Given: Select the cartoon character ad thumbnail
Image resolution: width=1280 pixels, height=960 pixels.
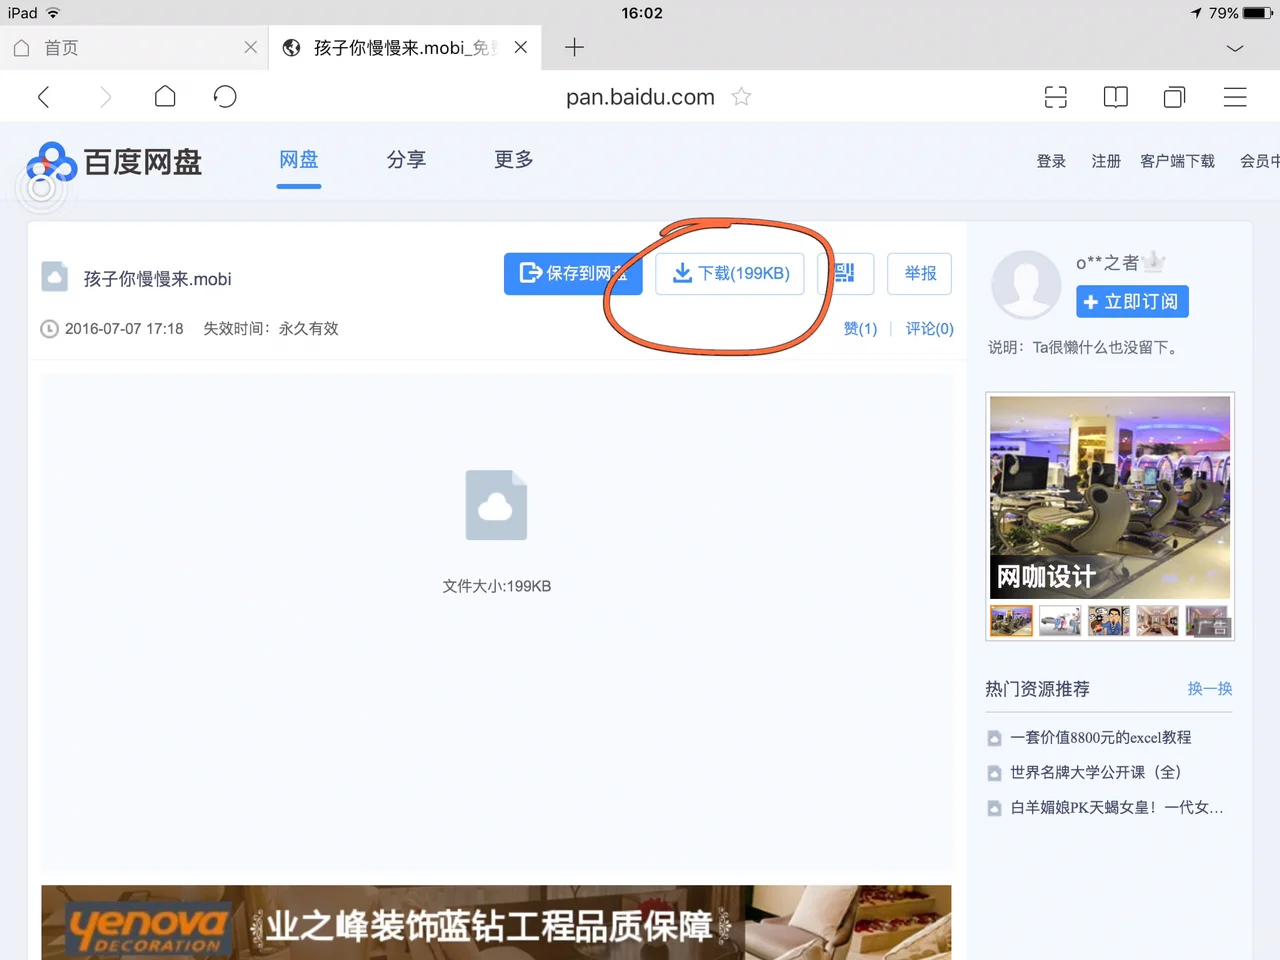Looking at the screenshot, I should 1109,621.
